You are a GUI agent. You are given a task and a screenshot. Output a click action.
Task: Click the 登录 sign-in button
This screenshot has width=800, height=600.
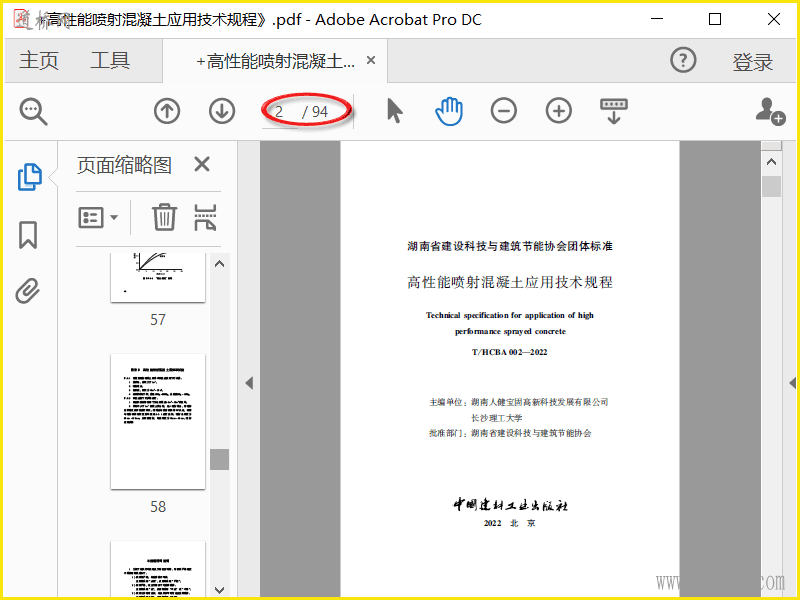click(x=753, y=62)
